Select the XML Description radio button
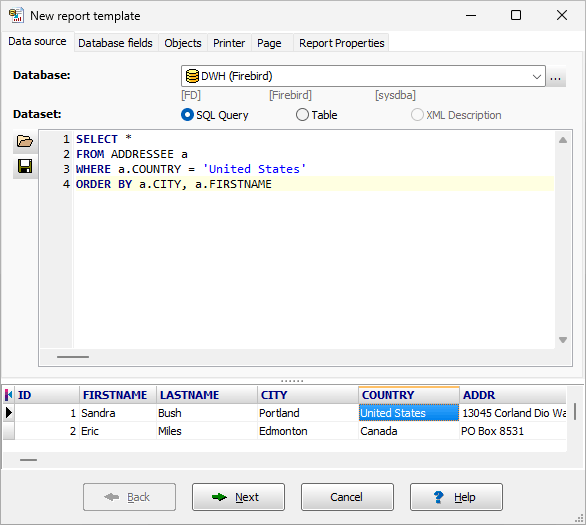586x525 pixels. [417, 115]
